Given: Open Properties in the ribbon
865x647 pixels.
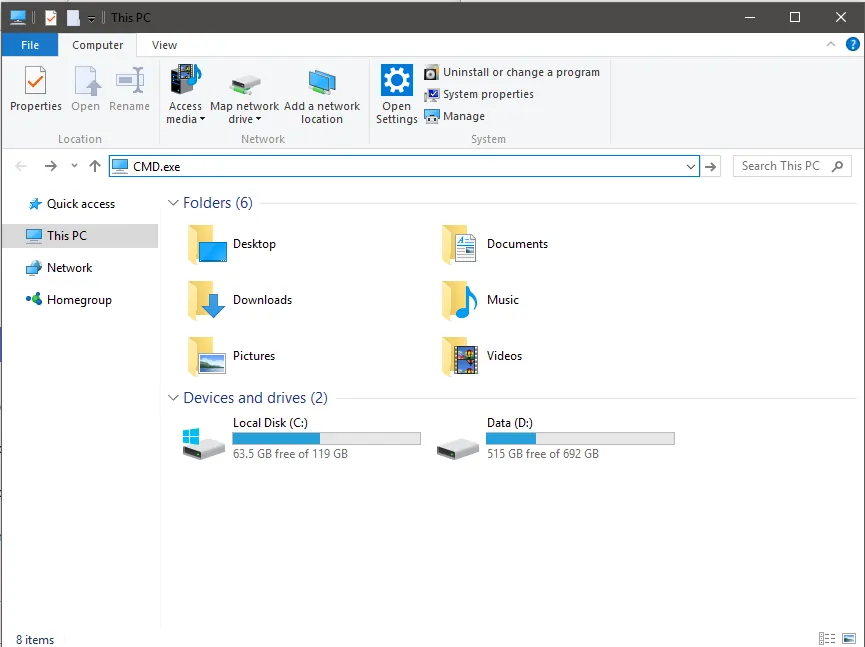Looking at the screenshot, I should coord(36,89).
